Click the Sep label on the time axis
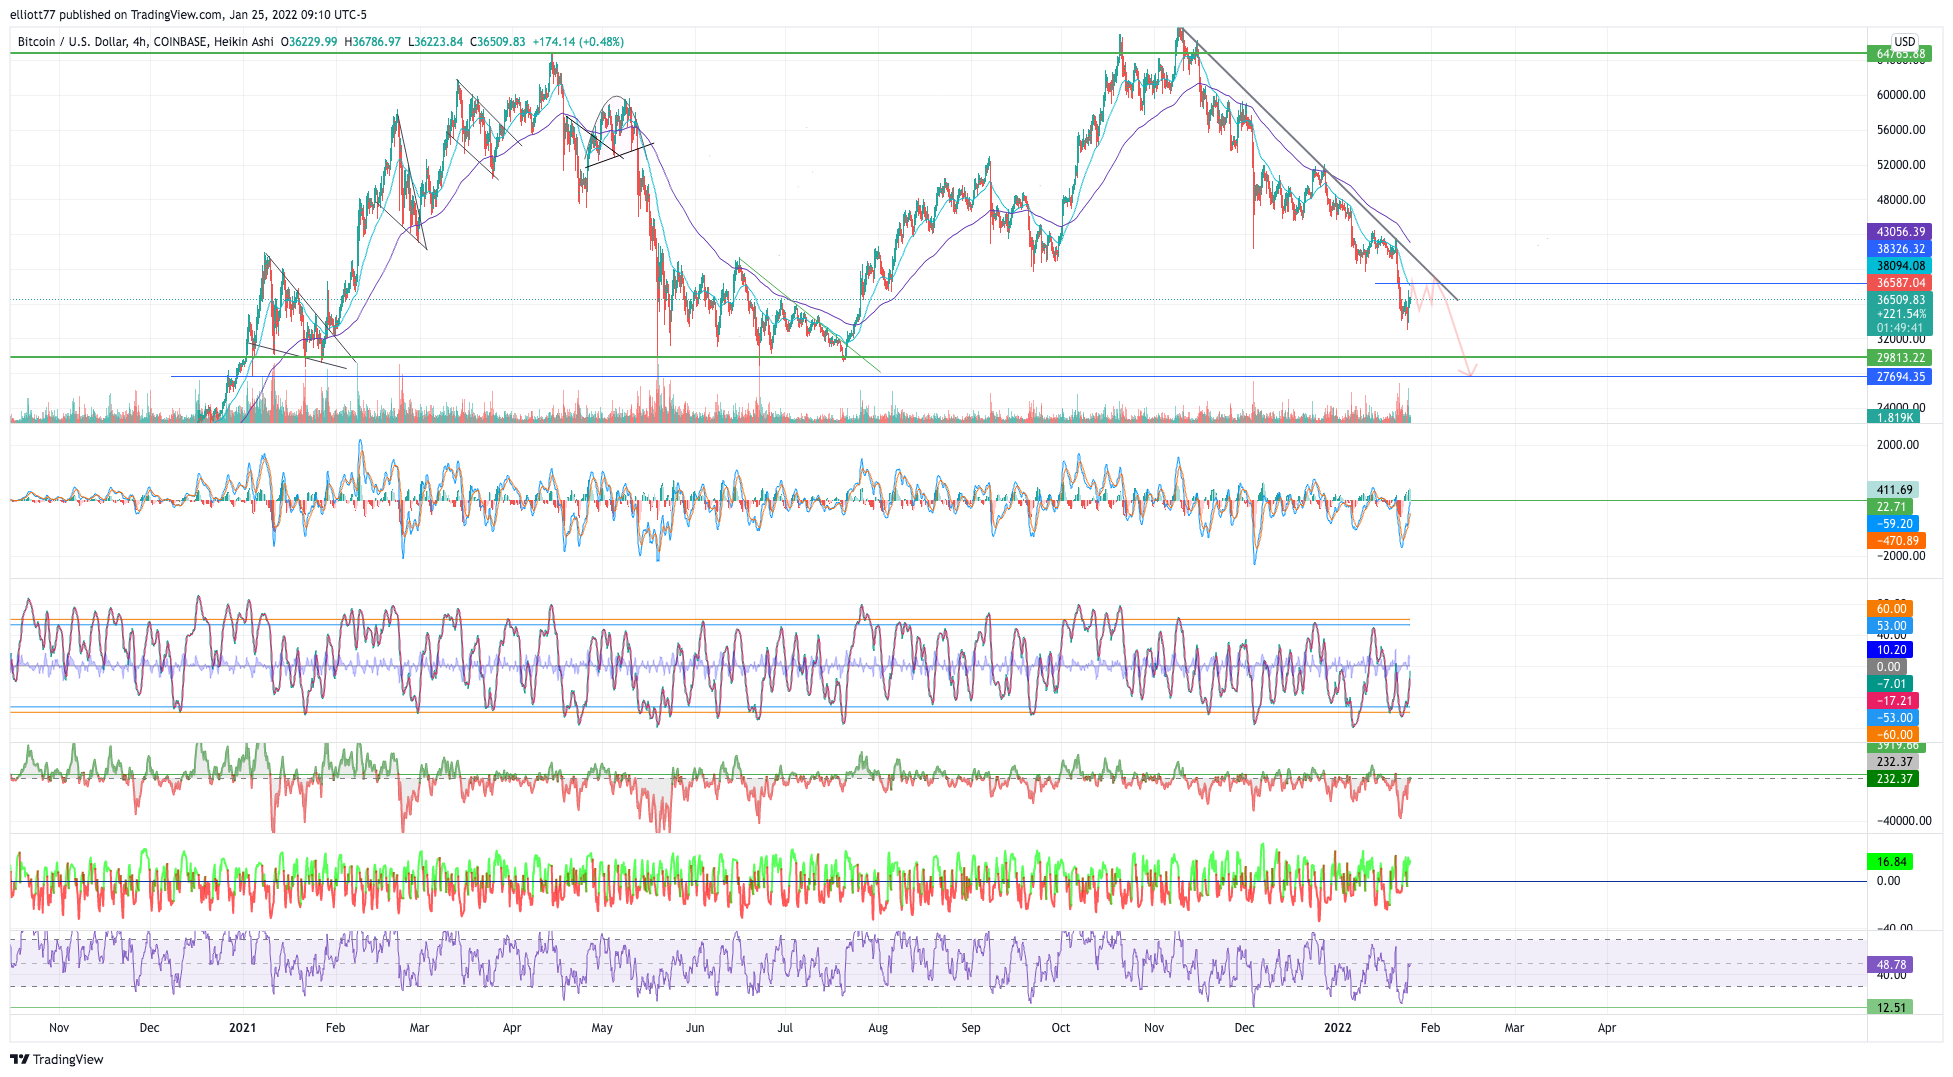Viewport: 1953px width, 1077px height. coord(971,1028)
